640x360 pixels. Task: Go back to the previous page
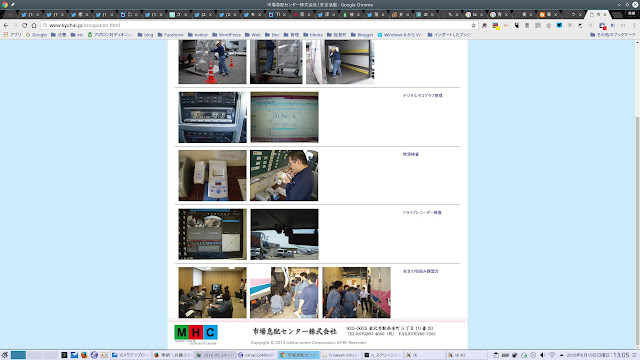[x=6, y=25]
